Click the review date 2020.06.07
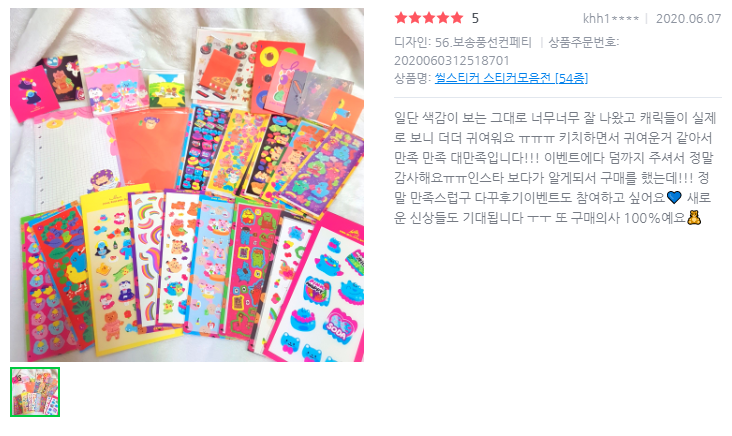The height and width of the screenshot is (436, 732). tap(689, 19)
